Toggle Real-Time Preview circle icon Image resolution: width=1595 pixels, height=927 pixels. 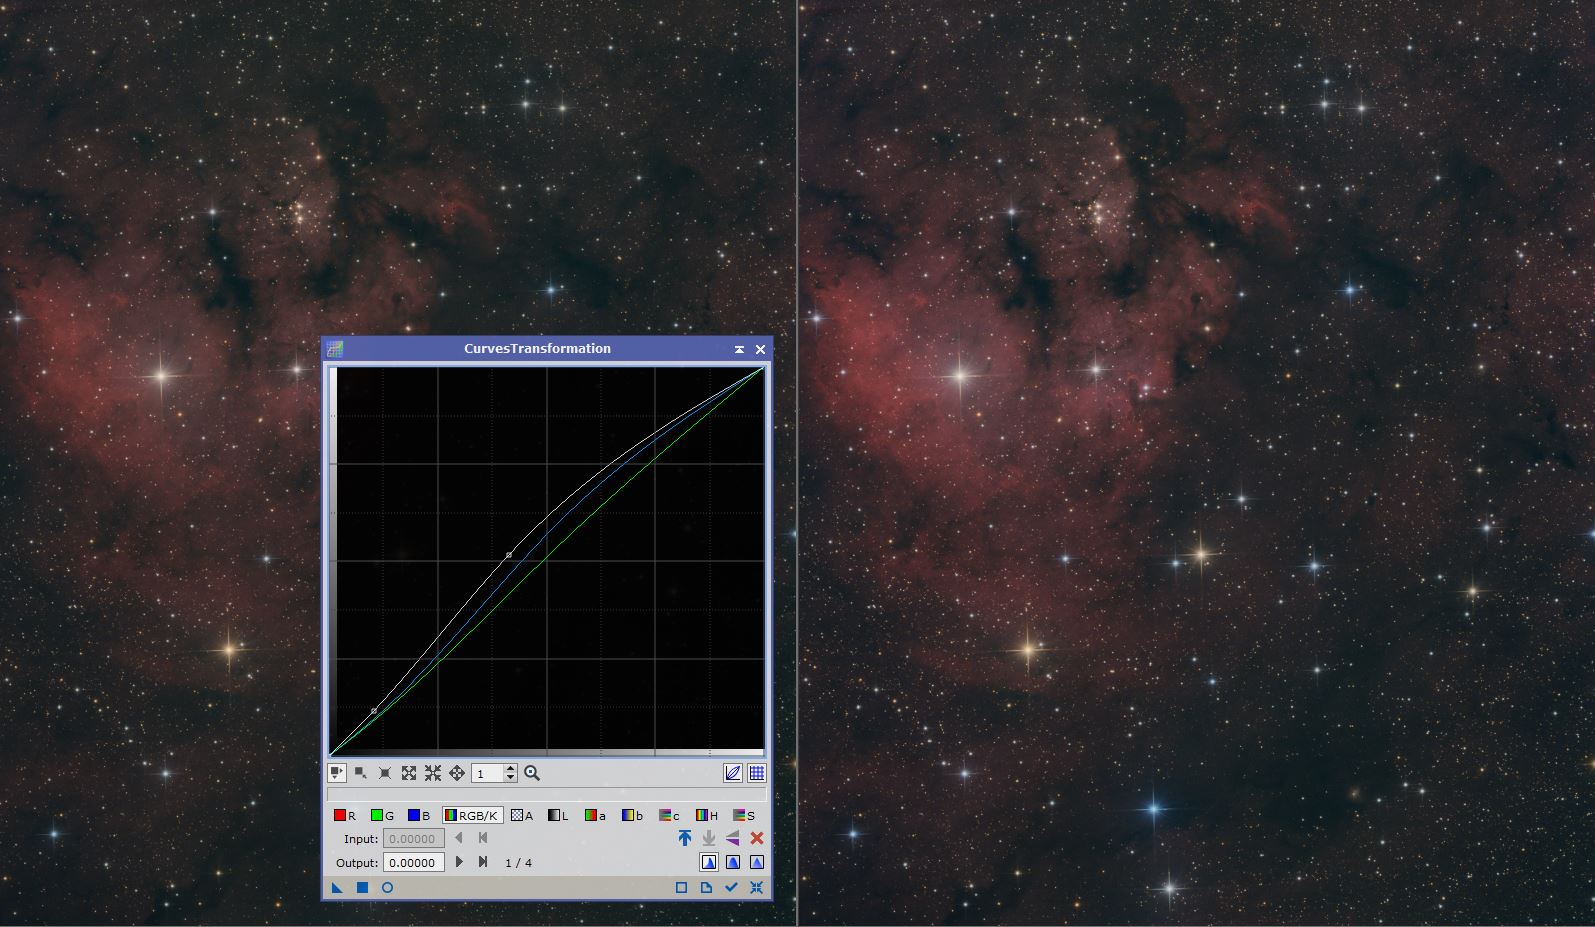pyautogui.click(x=387, y=888)
